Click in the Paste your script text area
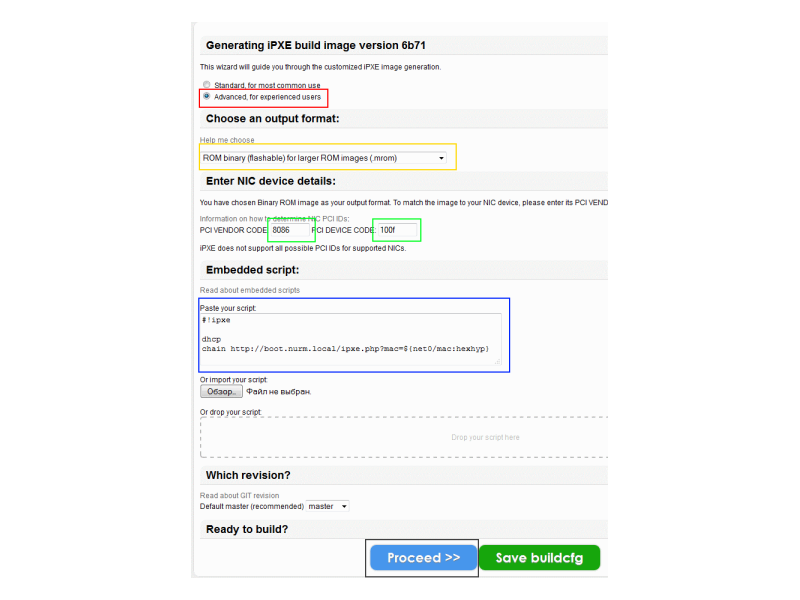 coord(351,339)
